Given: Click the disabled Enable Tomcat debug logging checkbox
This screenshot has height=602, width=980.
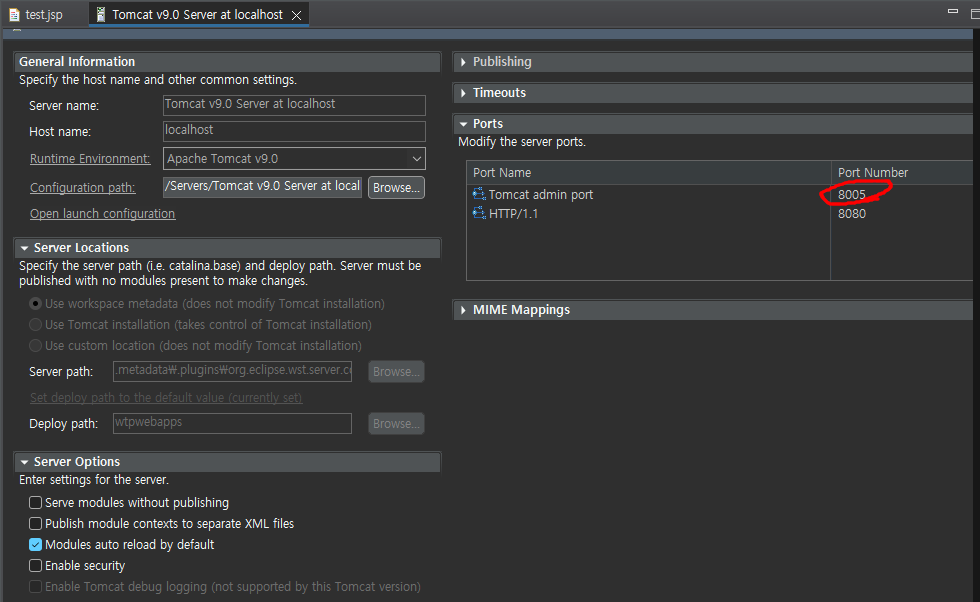Looking at the screenshot, I should [36, 586].
